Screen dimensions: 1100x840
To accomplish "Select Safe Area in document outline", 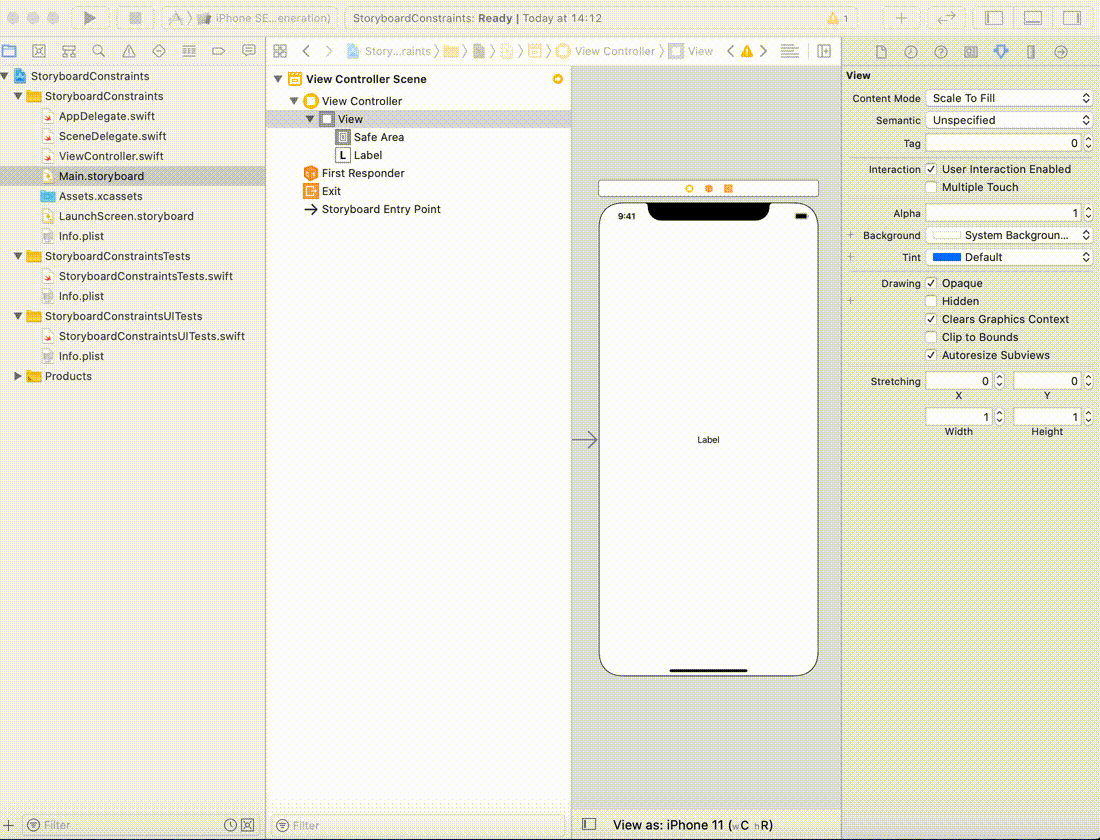I will [378, 138].
